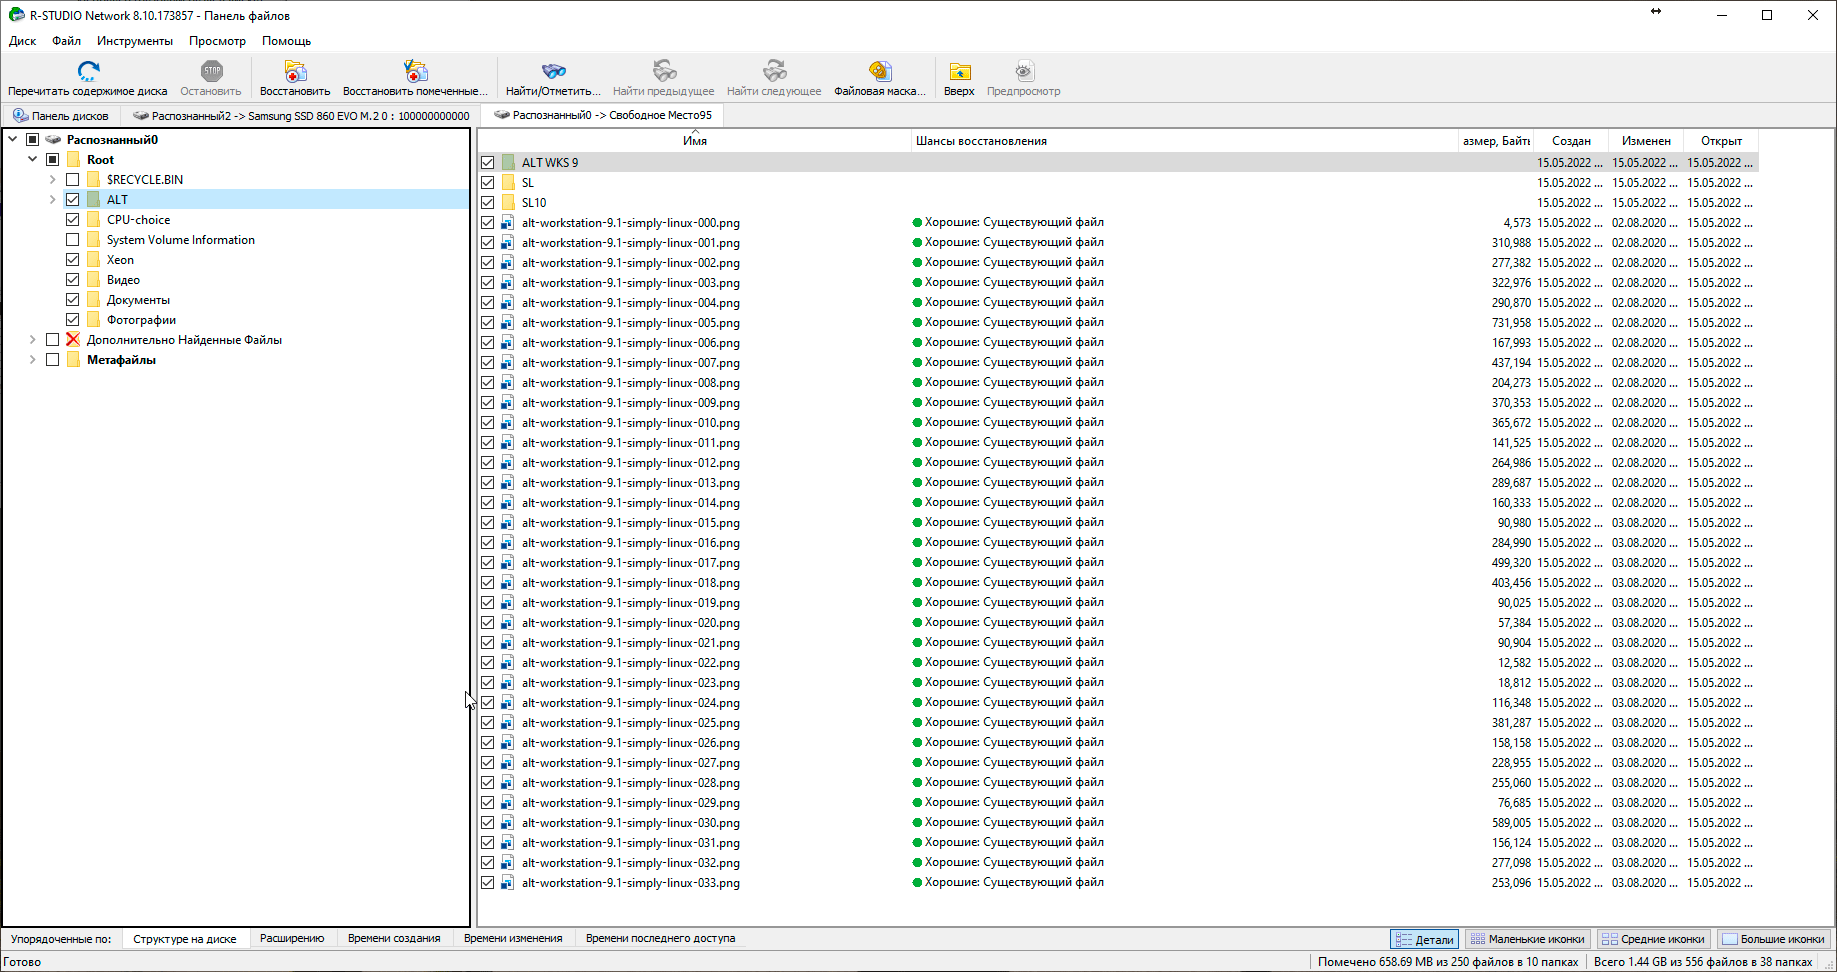Sort by Времени последнего доступа

(x=660, y=939)
